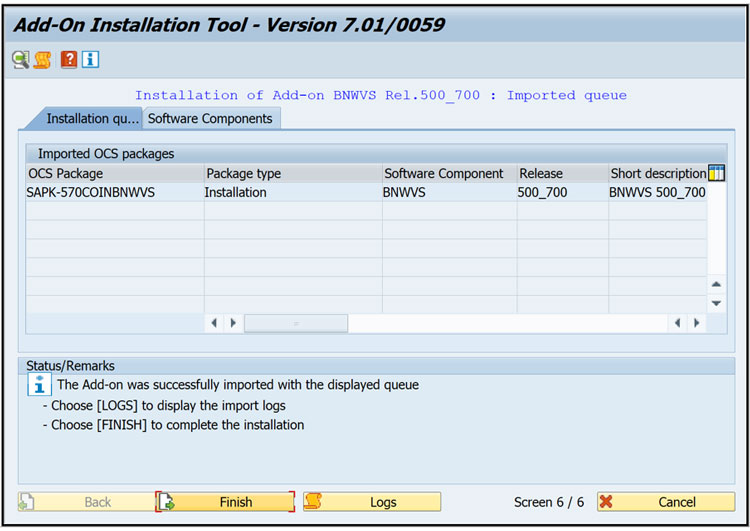The image size is (750, 531).
Task: Click the horizontal scrollbar thumb
Action: tap(296, 323)
